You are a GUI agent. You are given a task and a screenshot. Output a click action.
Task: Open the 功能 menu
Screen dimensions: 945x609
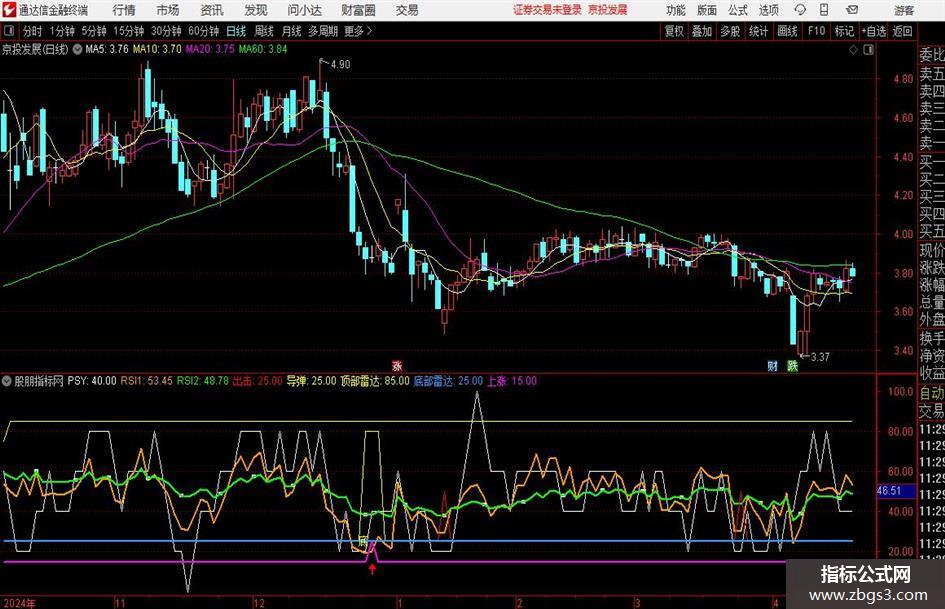[676, 10]
